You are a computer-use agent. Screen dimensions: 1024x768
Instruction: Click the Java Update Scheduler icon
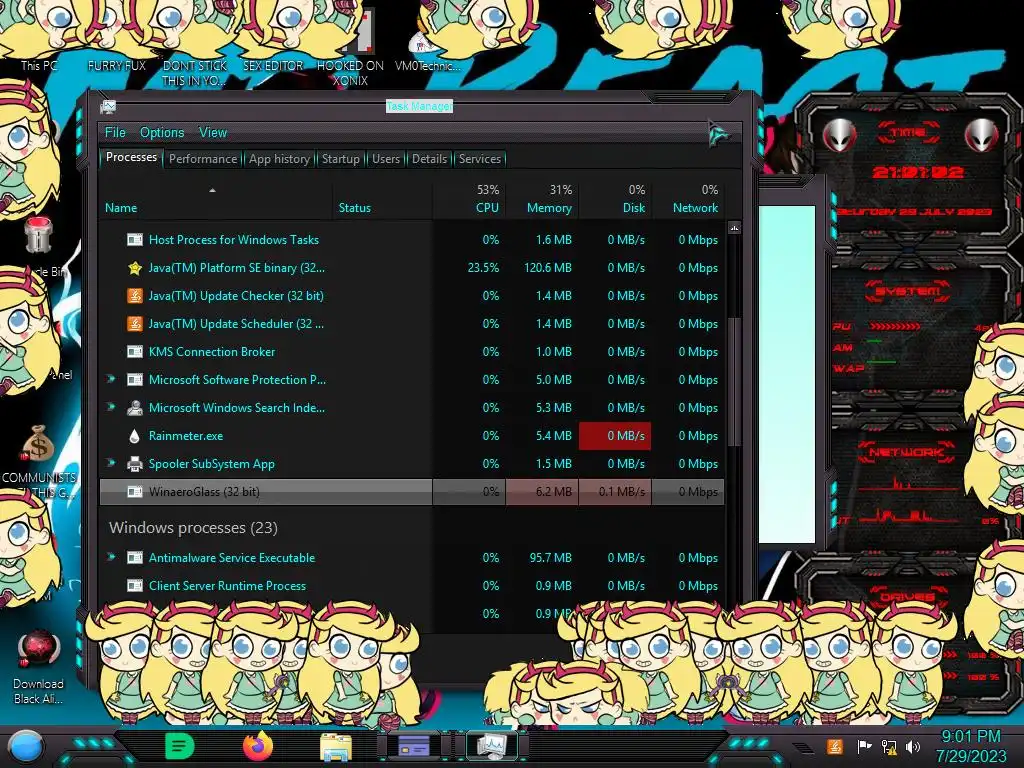135,324
